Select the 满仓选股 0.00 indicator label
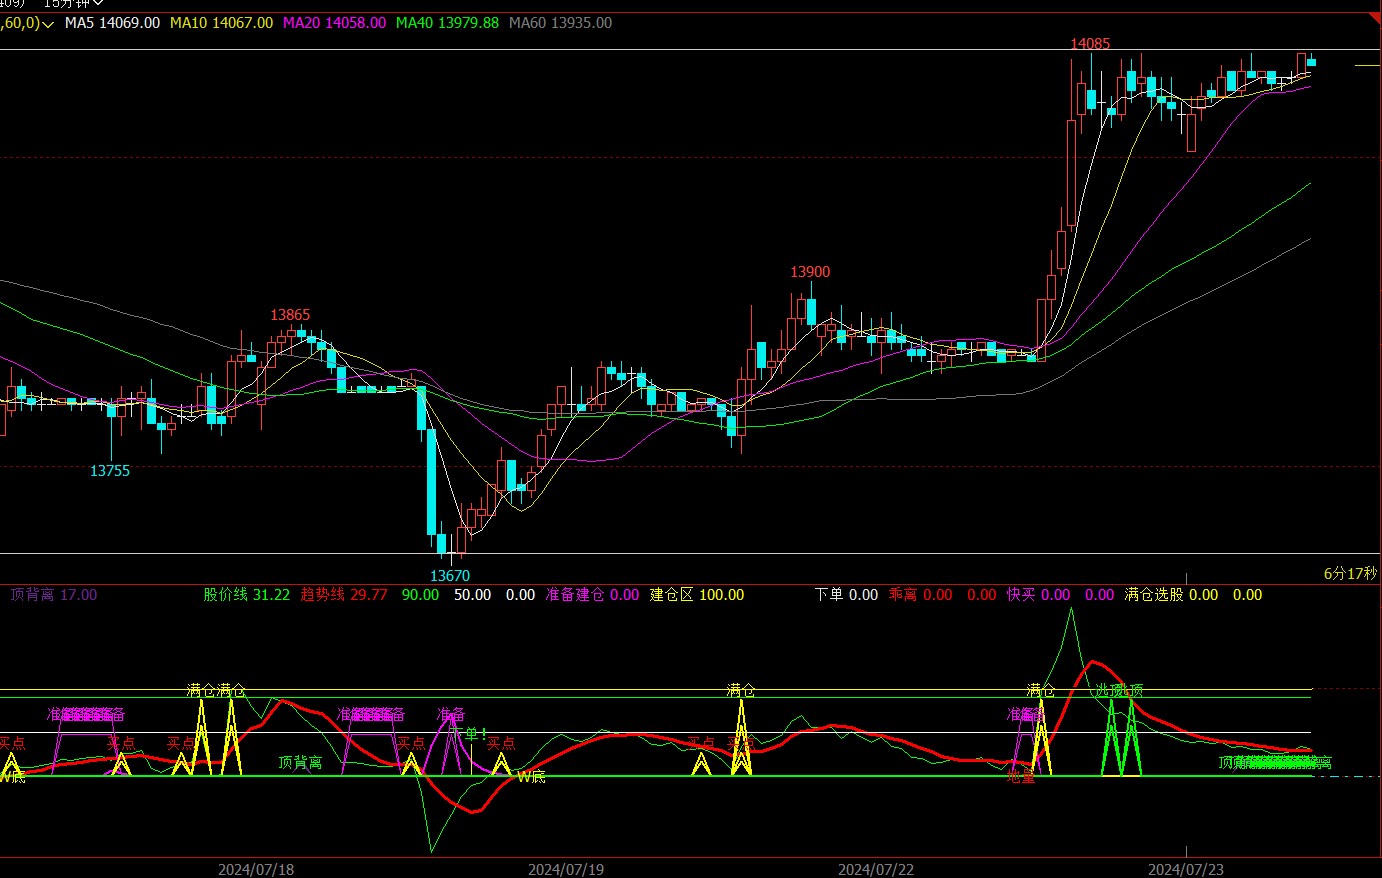 click(x=1171, y=595)
